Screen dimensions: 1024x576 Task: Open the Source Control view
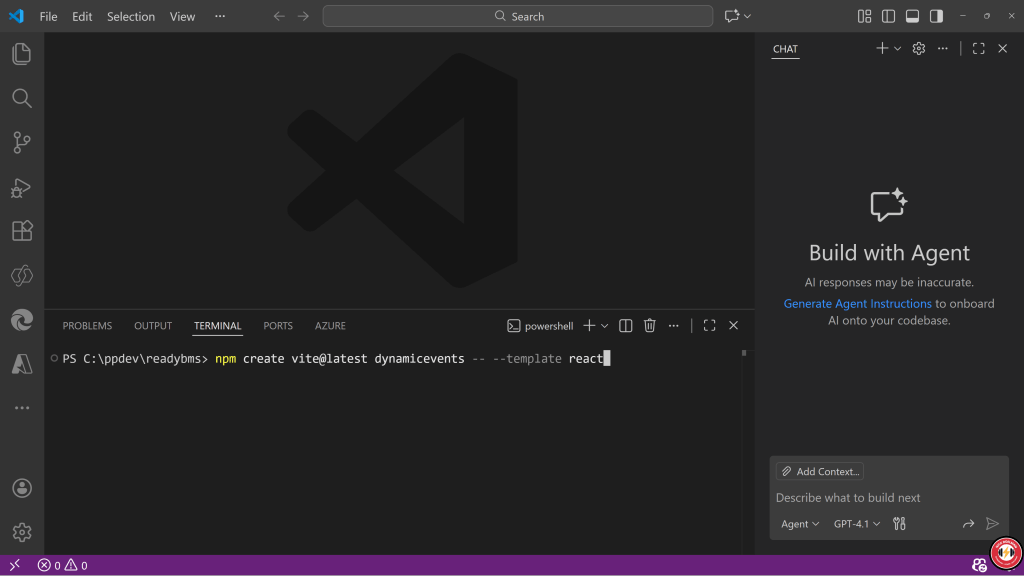pyautogui.click(x=22, y=142)
